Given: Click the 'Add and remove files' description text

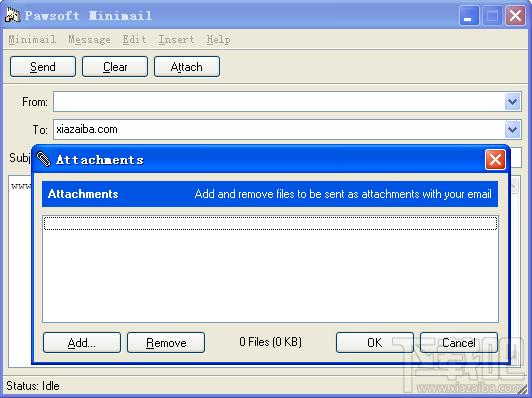Looking at the screenshot, I should click(343, 194).
